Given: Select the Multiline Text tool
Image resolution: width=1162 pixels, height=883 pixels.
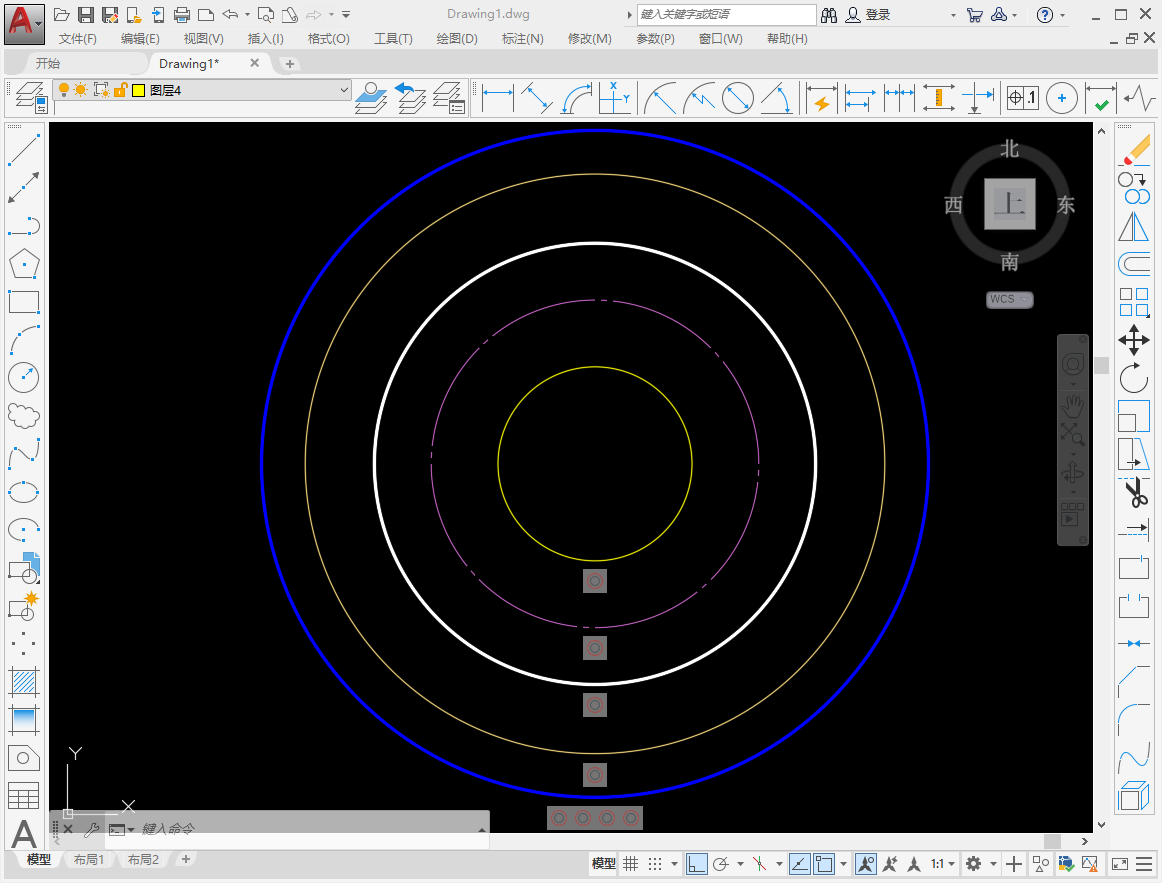Looking at the screenshot, I should pyautogui.click(x=23, y=834).
